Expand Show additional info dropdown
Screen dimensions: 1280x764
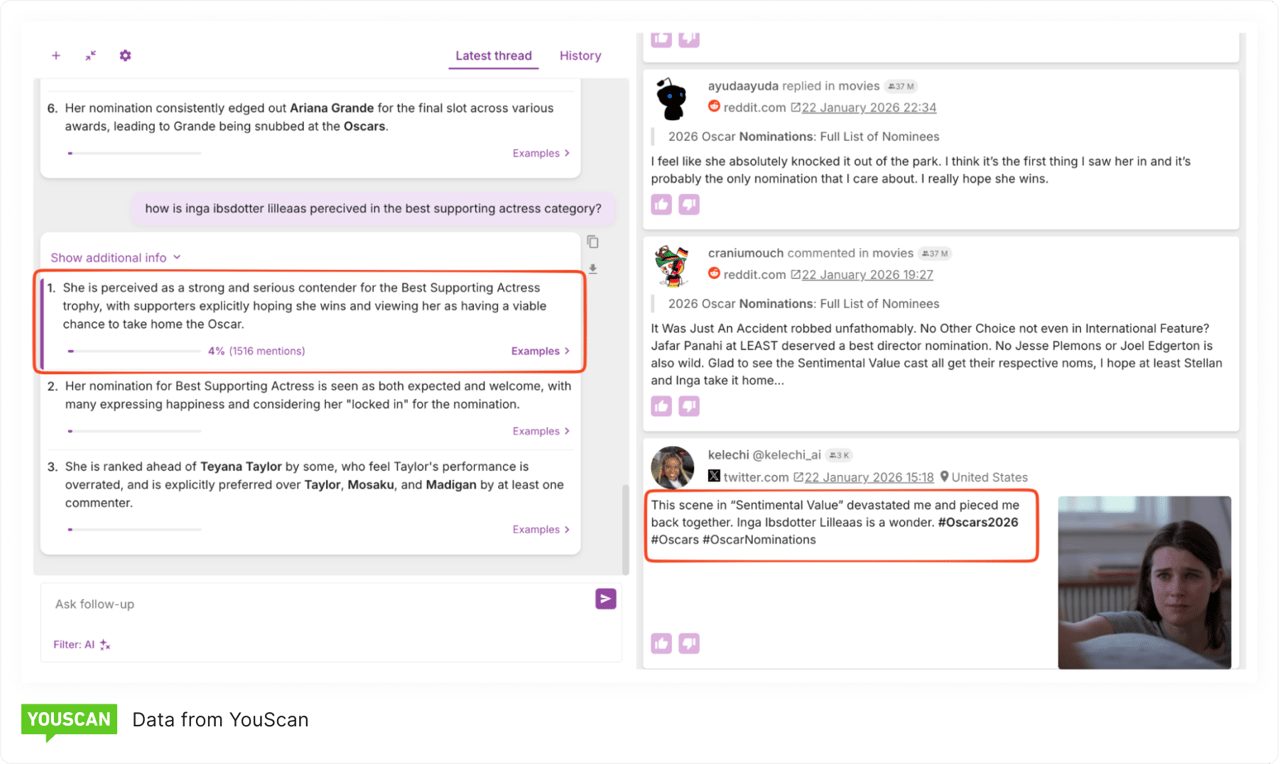click(116, 258)
